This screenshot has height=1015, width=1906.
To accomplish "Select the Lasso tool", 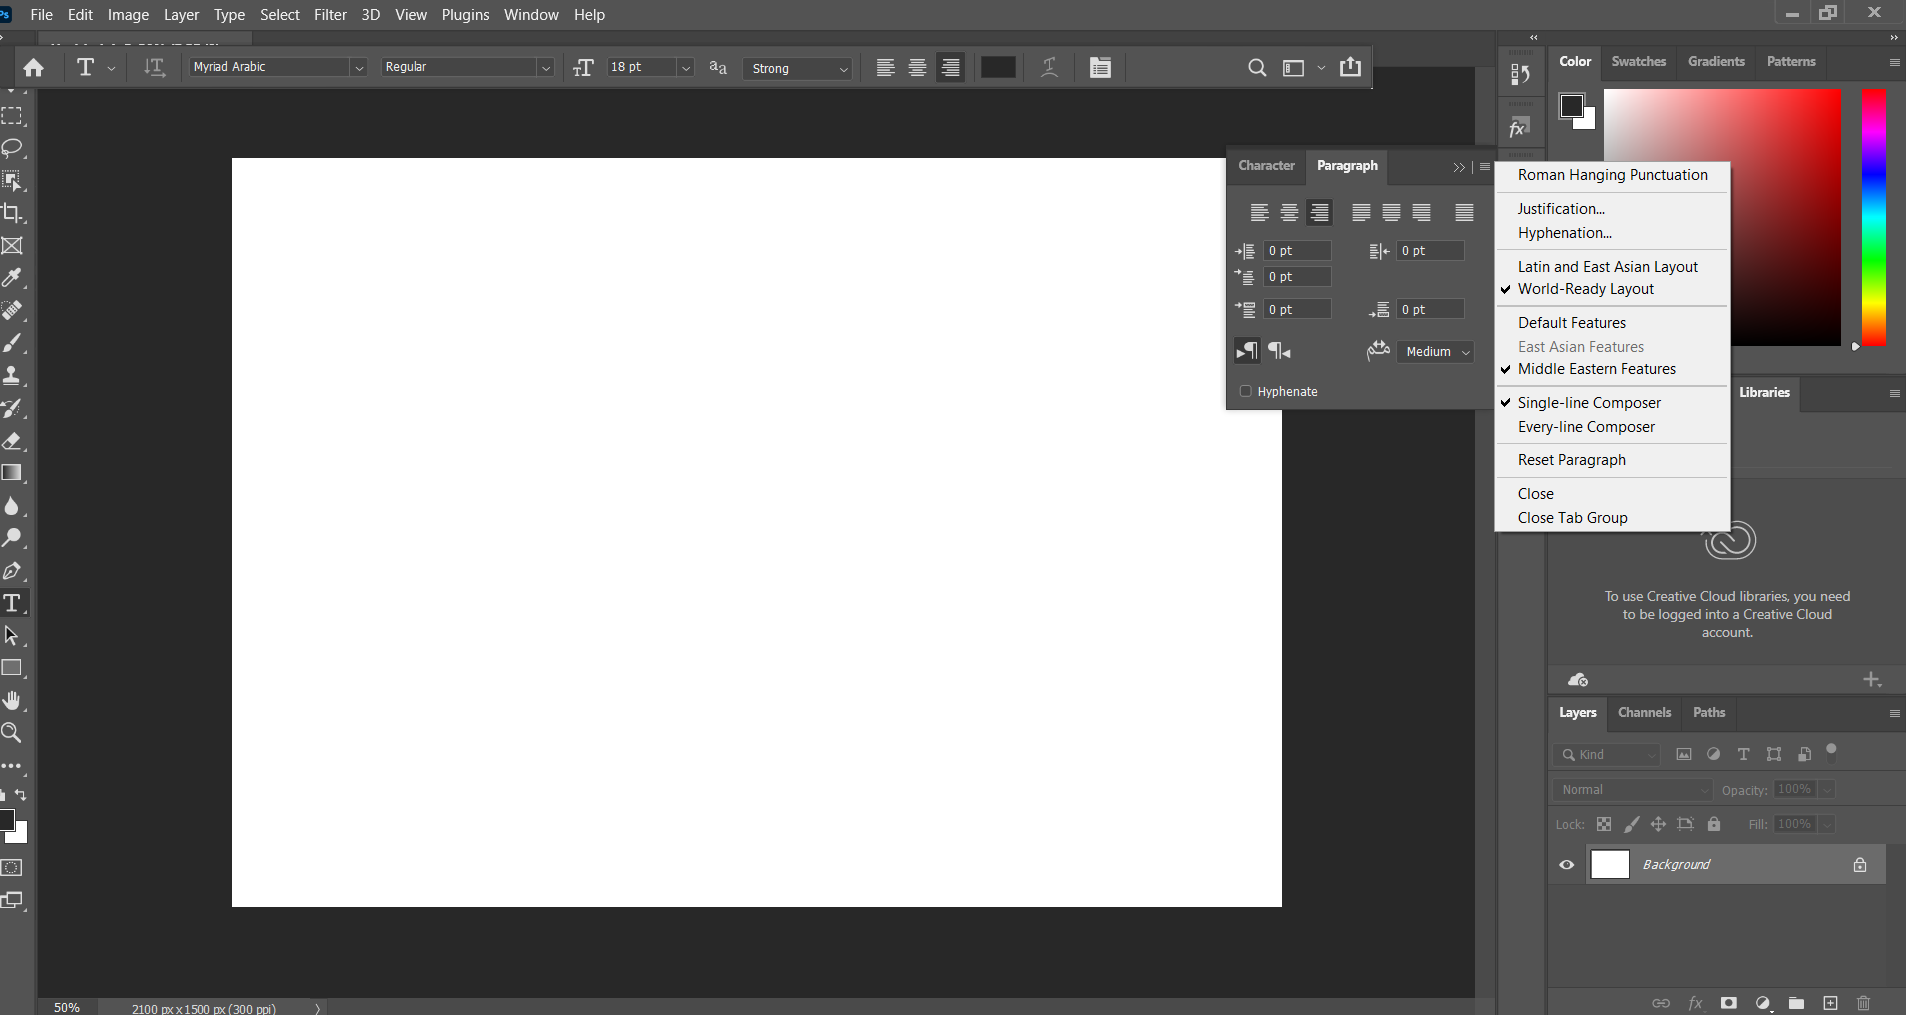I will (x=12, y=149).
